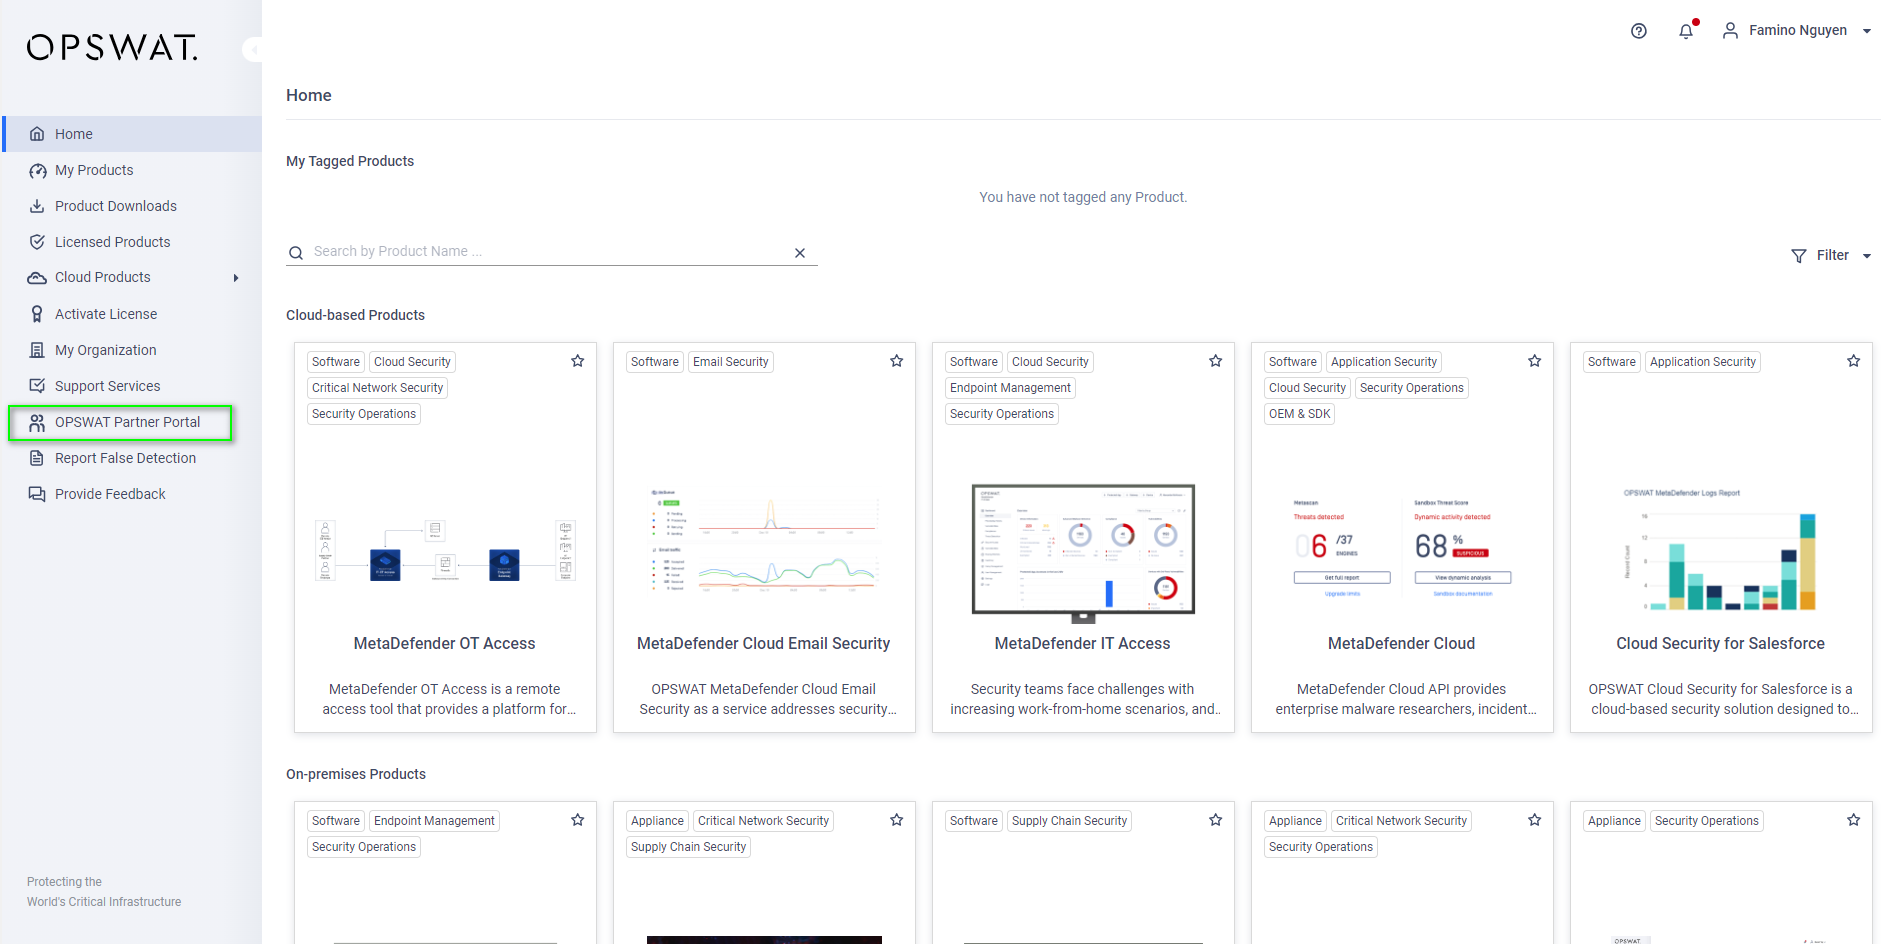
Task: Tag MetaDefender OT Access with its star
Action: 578,361
